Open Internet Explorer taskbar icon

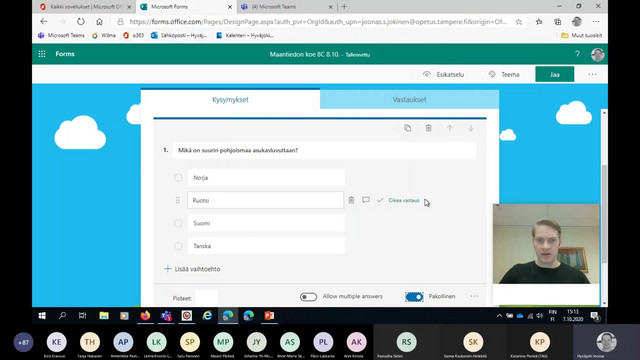click(207, 316)
